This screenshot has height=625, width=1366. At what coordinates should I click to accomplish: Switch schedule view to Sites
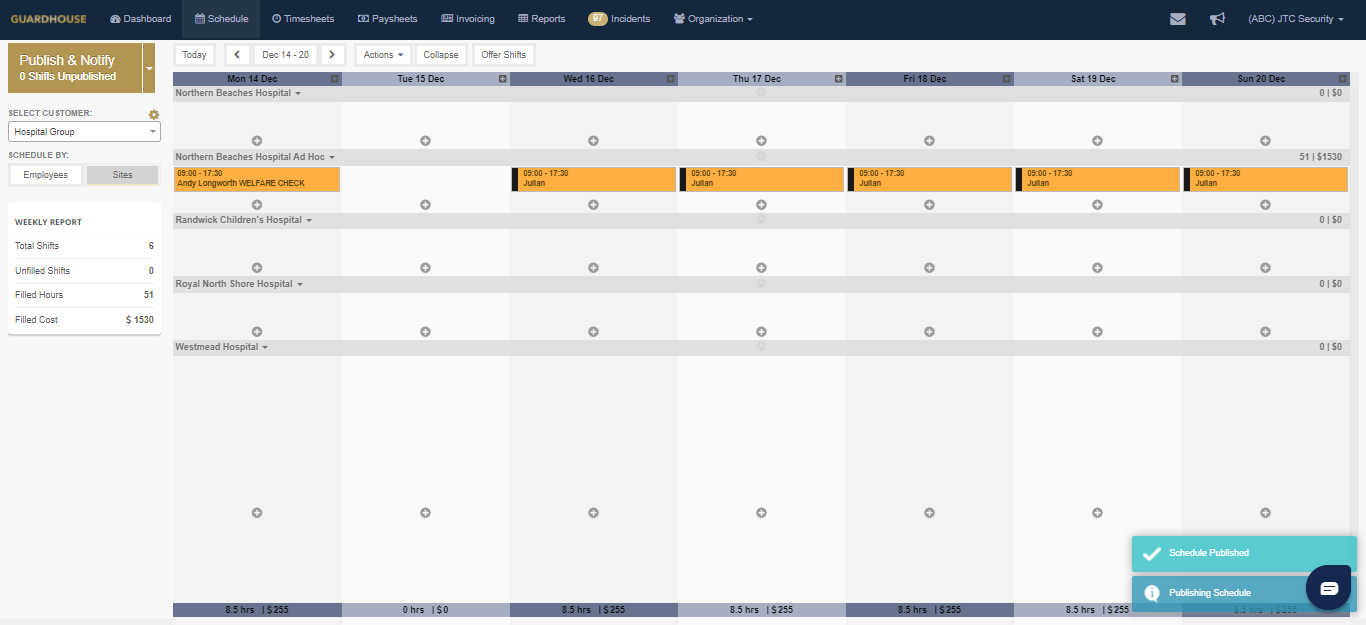pyautogui.click(x=122, y=175)
